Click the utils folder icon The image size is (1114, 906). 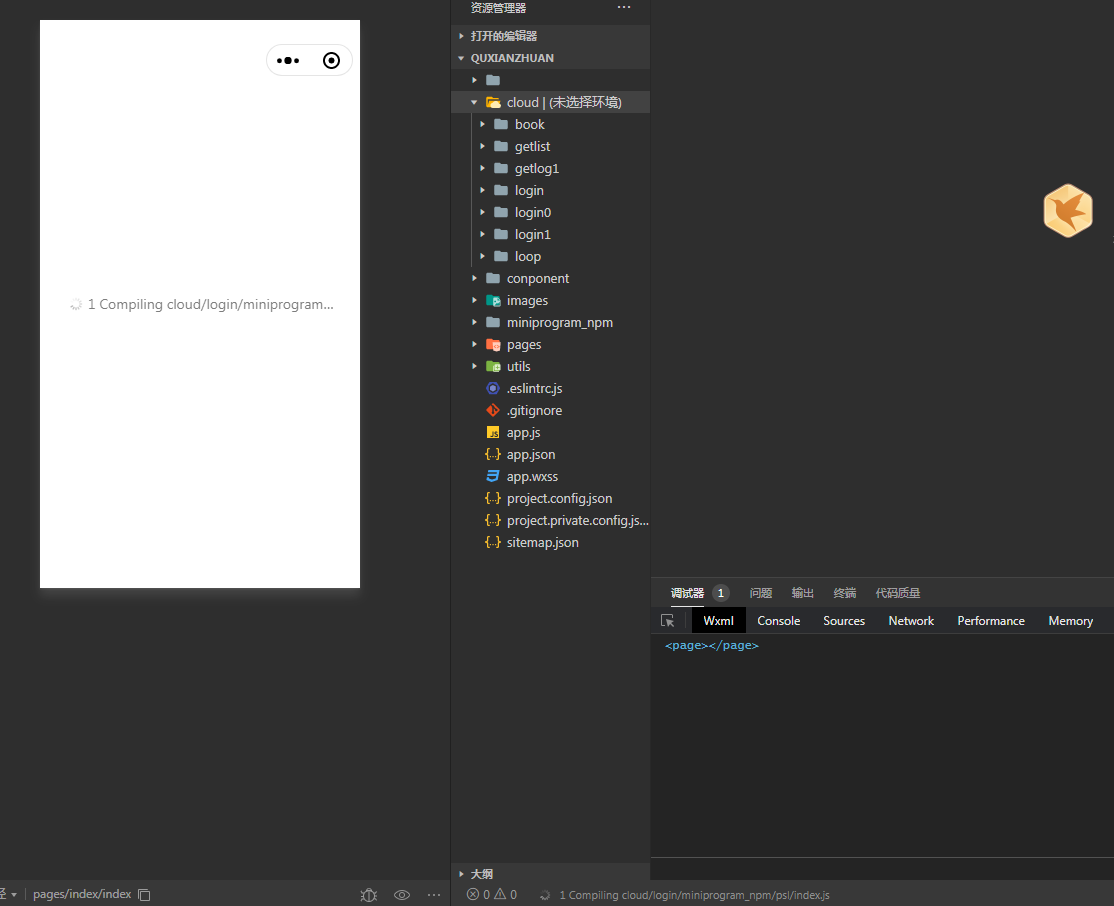click(x=493, y=367)
